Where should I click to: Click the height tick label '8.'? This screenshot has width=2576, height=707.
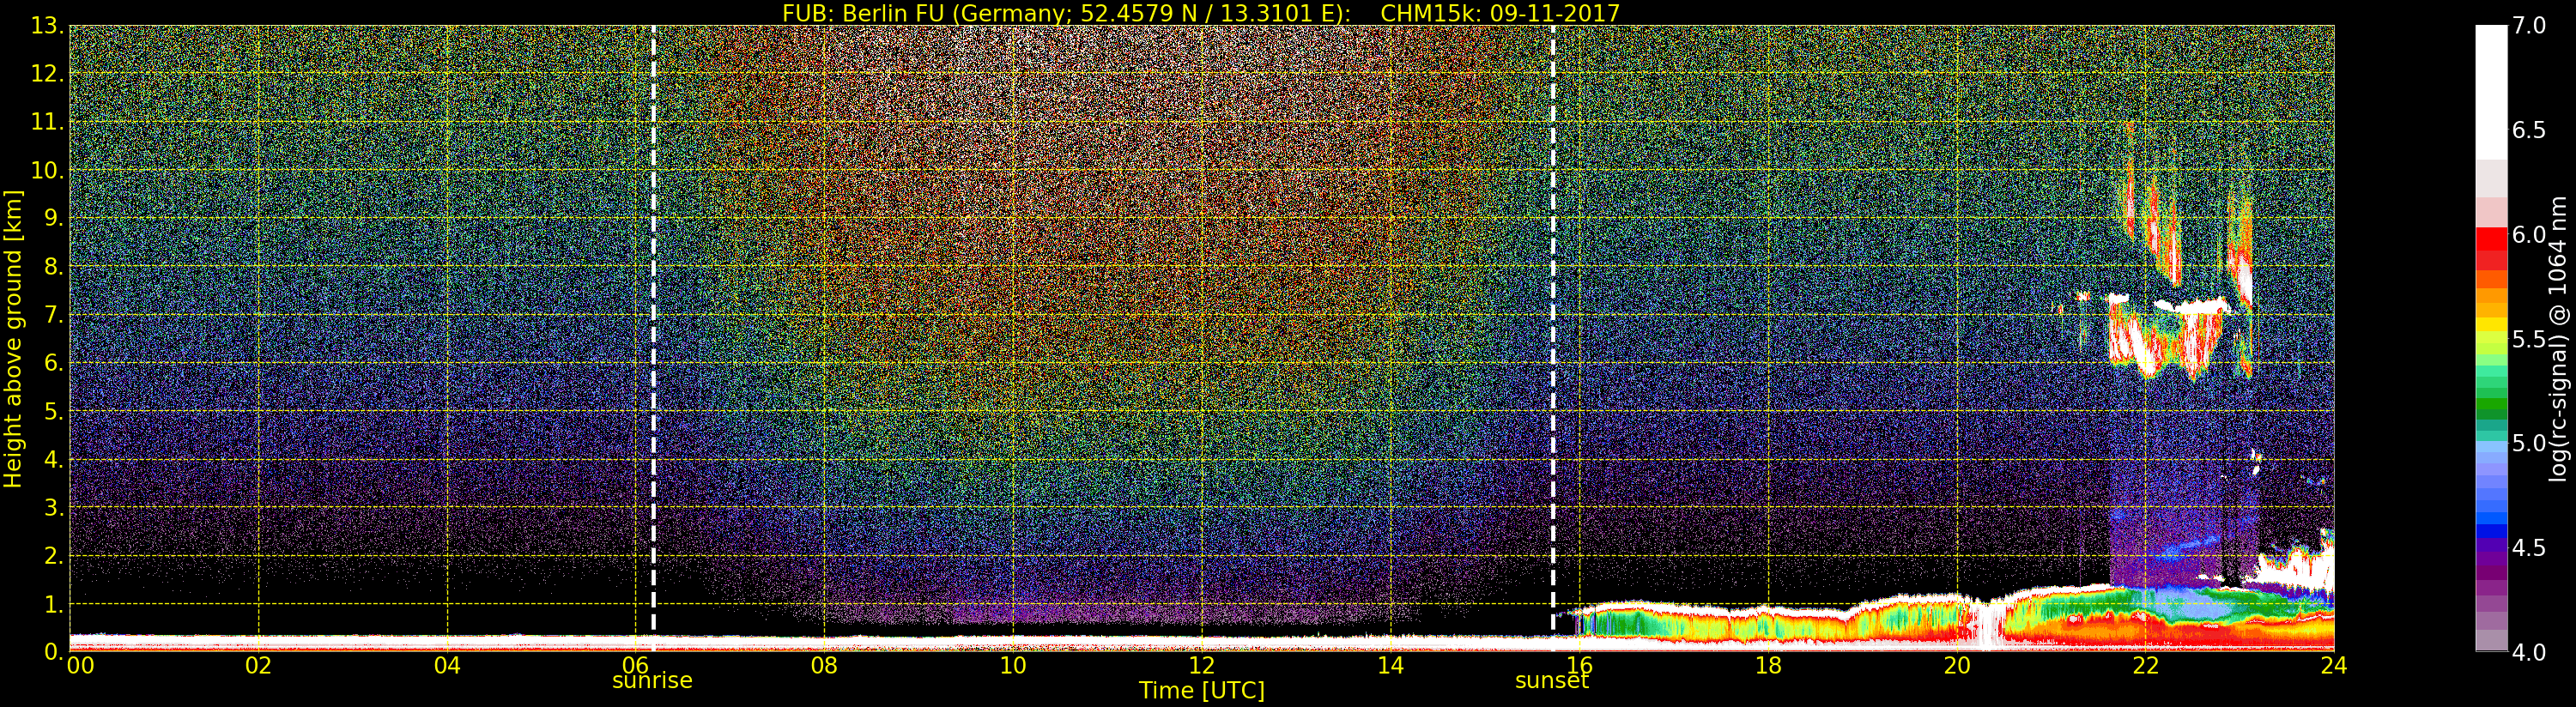click(x=54, y=267)
